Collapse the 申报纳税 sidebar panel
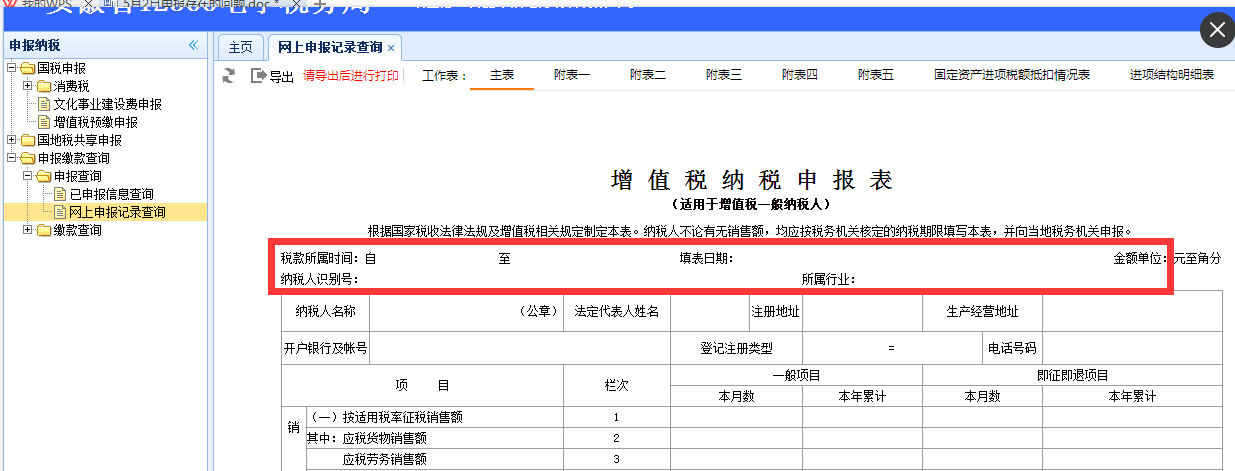Image resolution: width=1235 pixels, height=471 pixels. coord(194,45)
